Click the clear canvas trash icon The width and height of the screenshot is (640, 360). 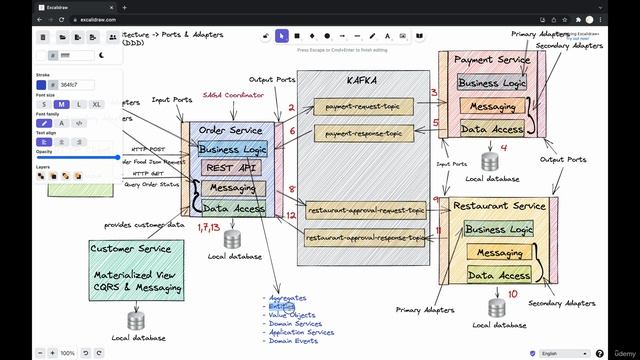(x=43, y=38)
